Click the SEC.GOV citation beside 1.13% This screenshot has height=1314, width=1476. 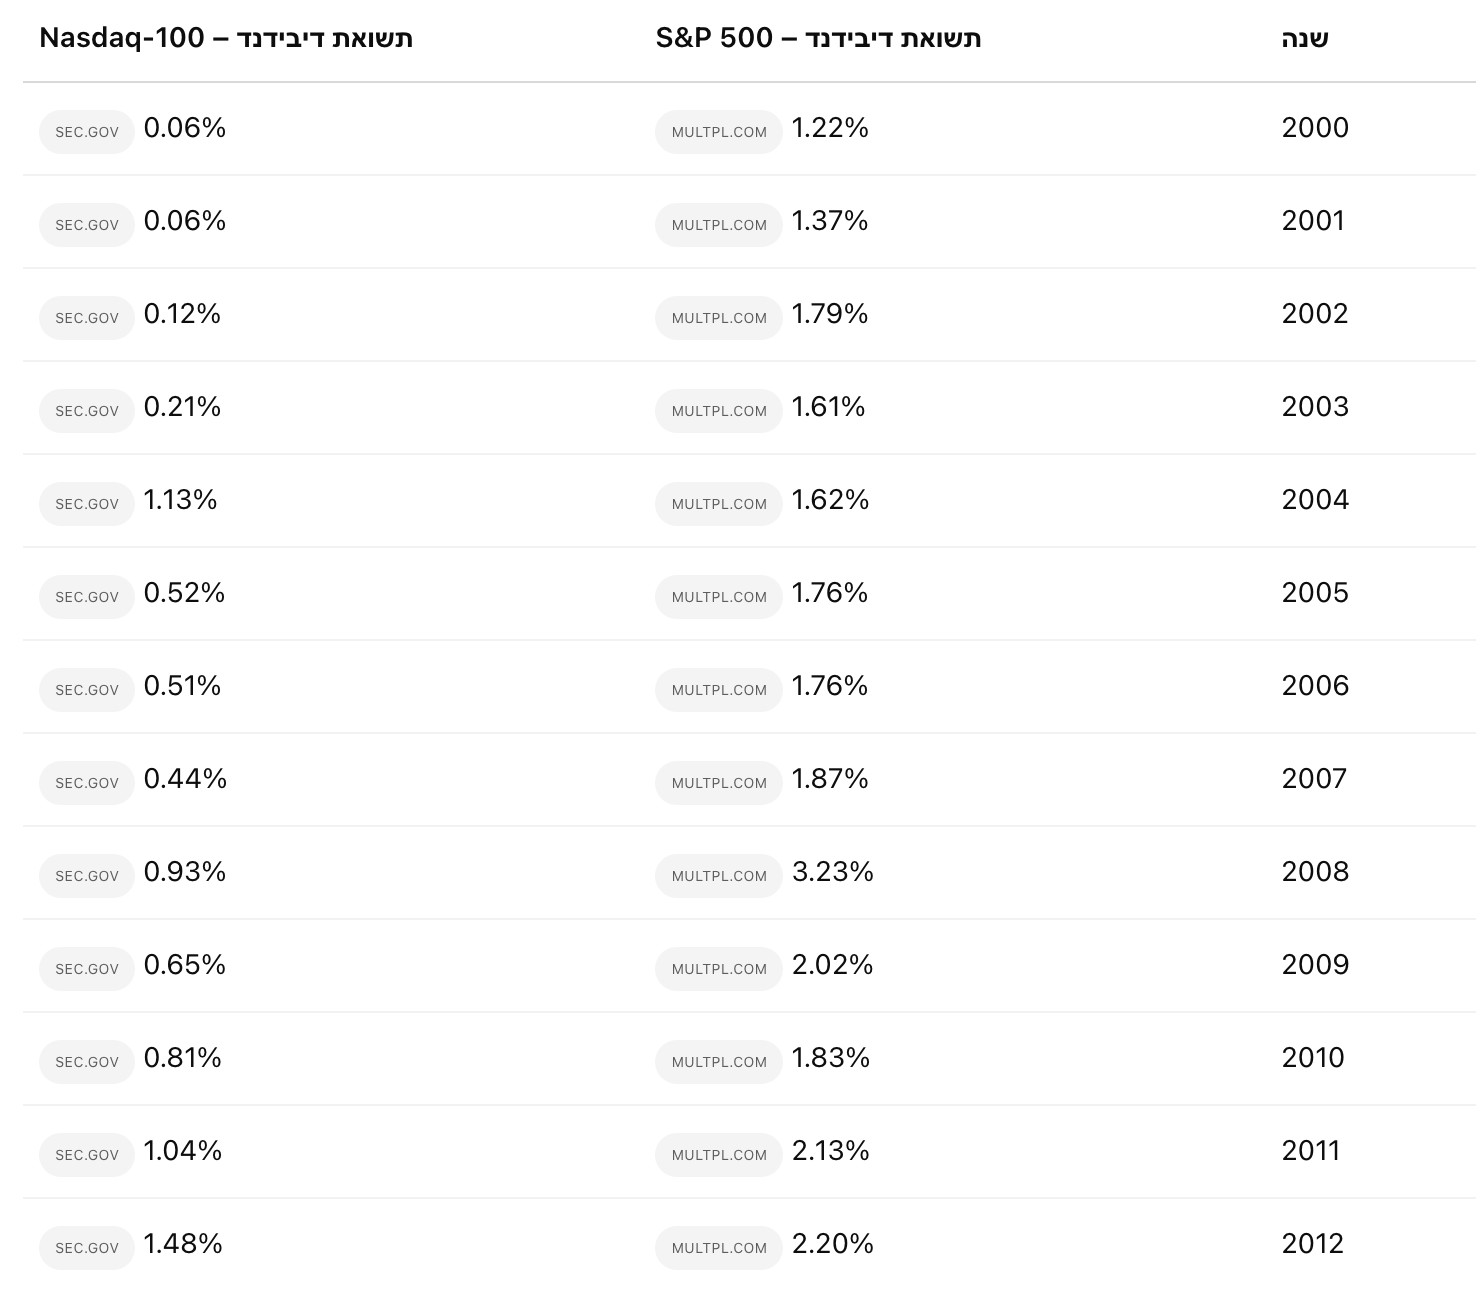[x=87, y=504]
